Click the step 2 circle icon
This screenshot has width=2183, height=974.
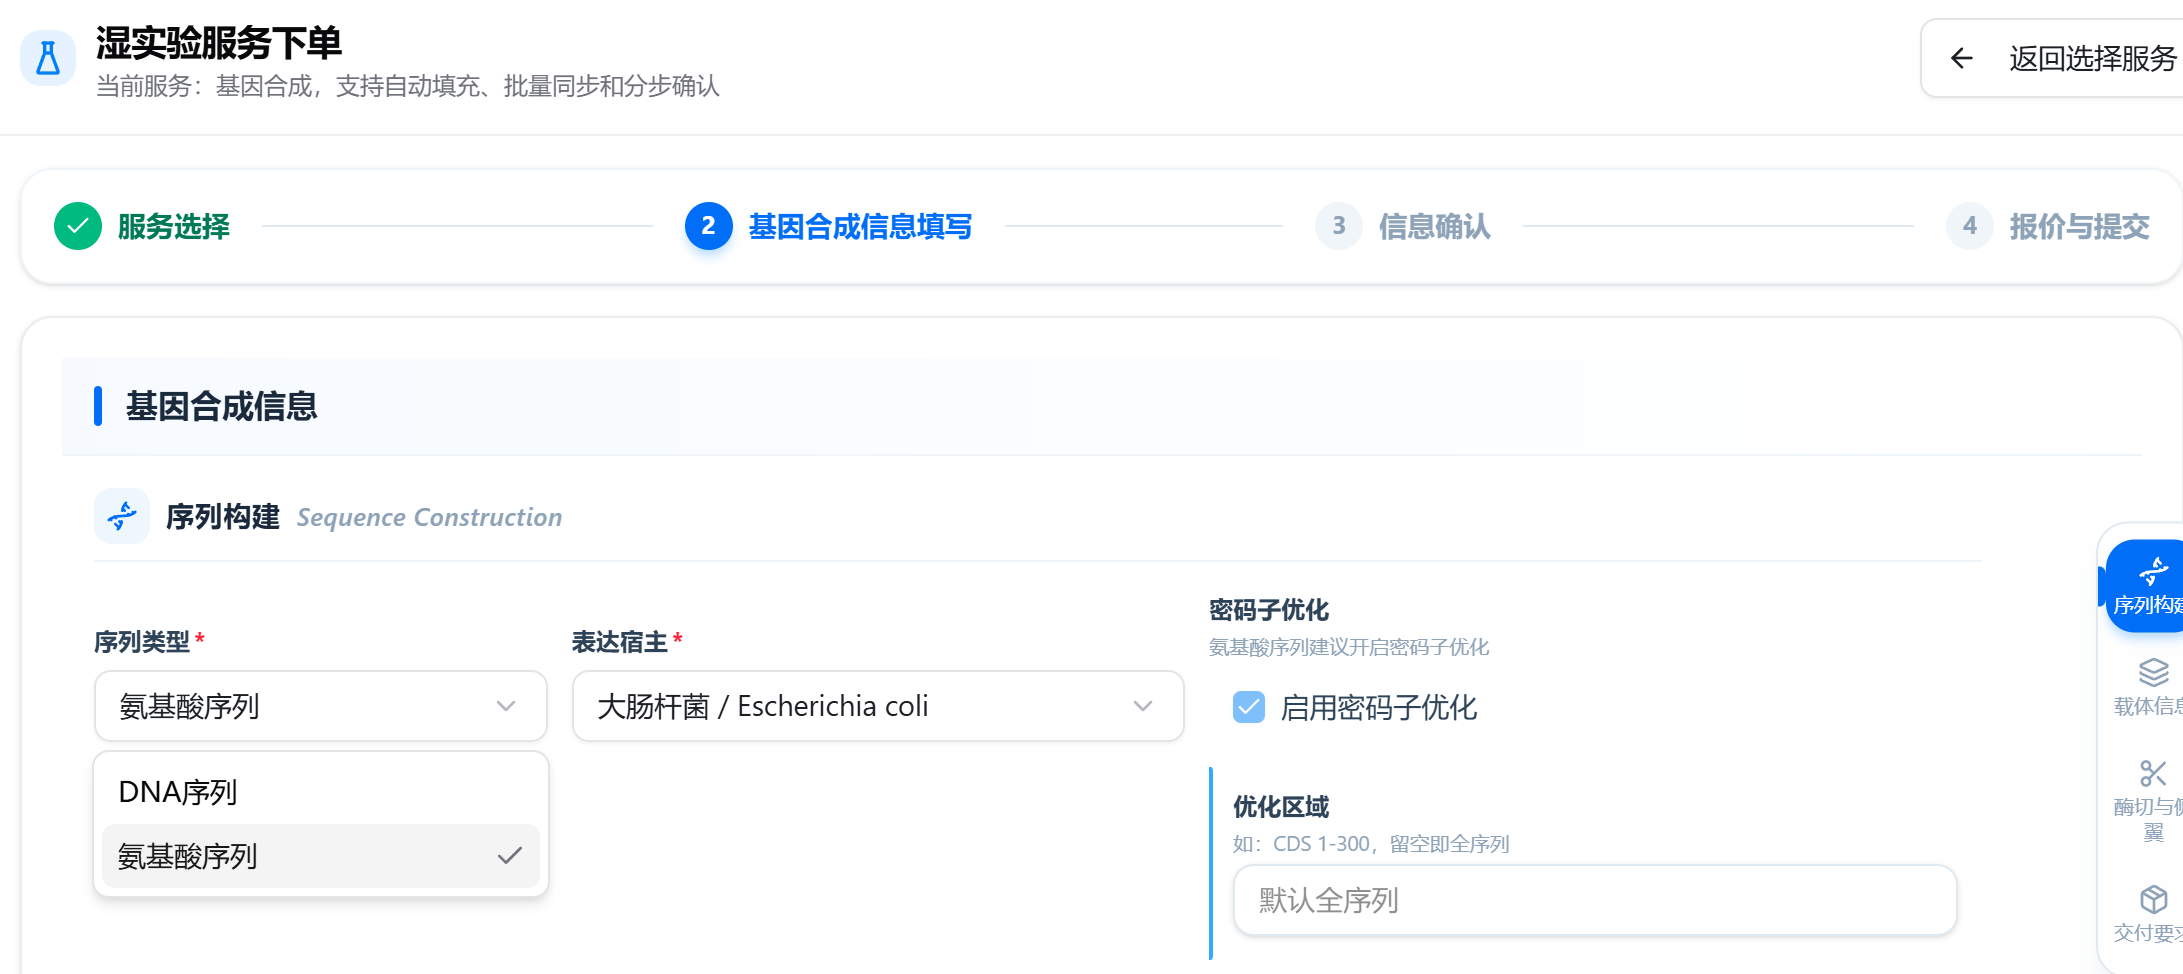708,226
